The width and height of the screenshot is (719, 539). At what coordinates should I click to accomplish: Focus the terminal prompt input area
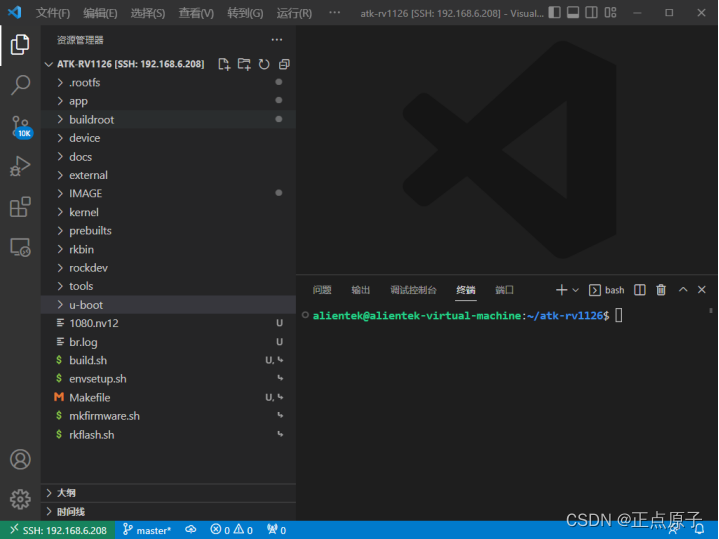point(619,316)
